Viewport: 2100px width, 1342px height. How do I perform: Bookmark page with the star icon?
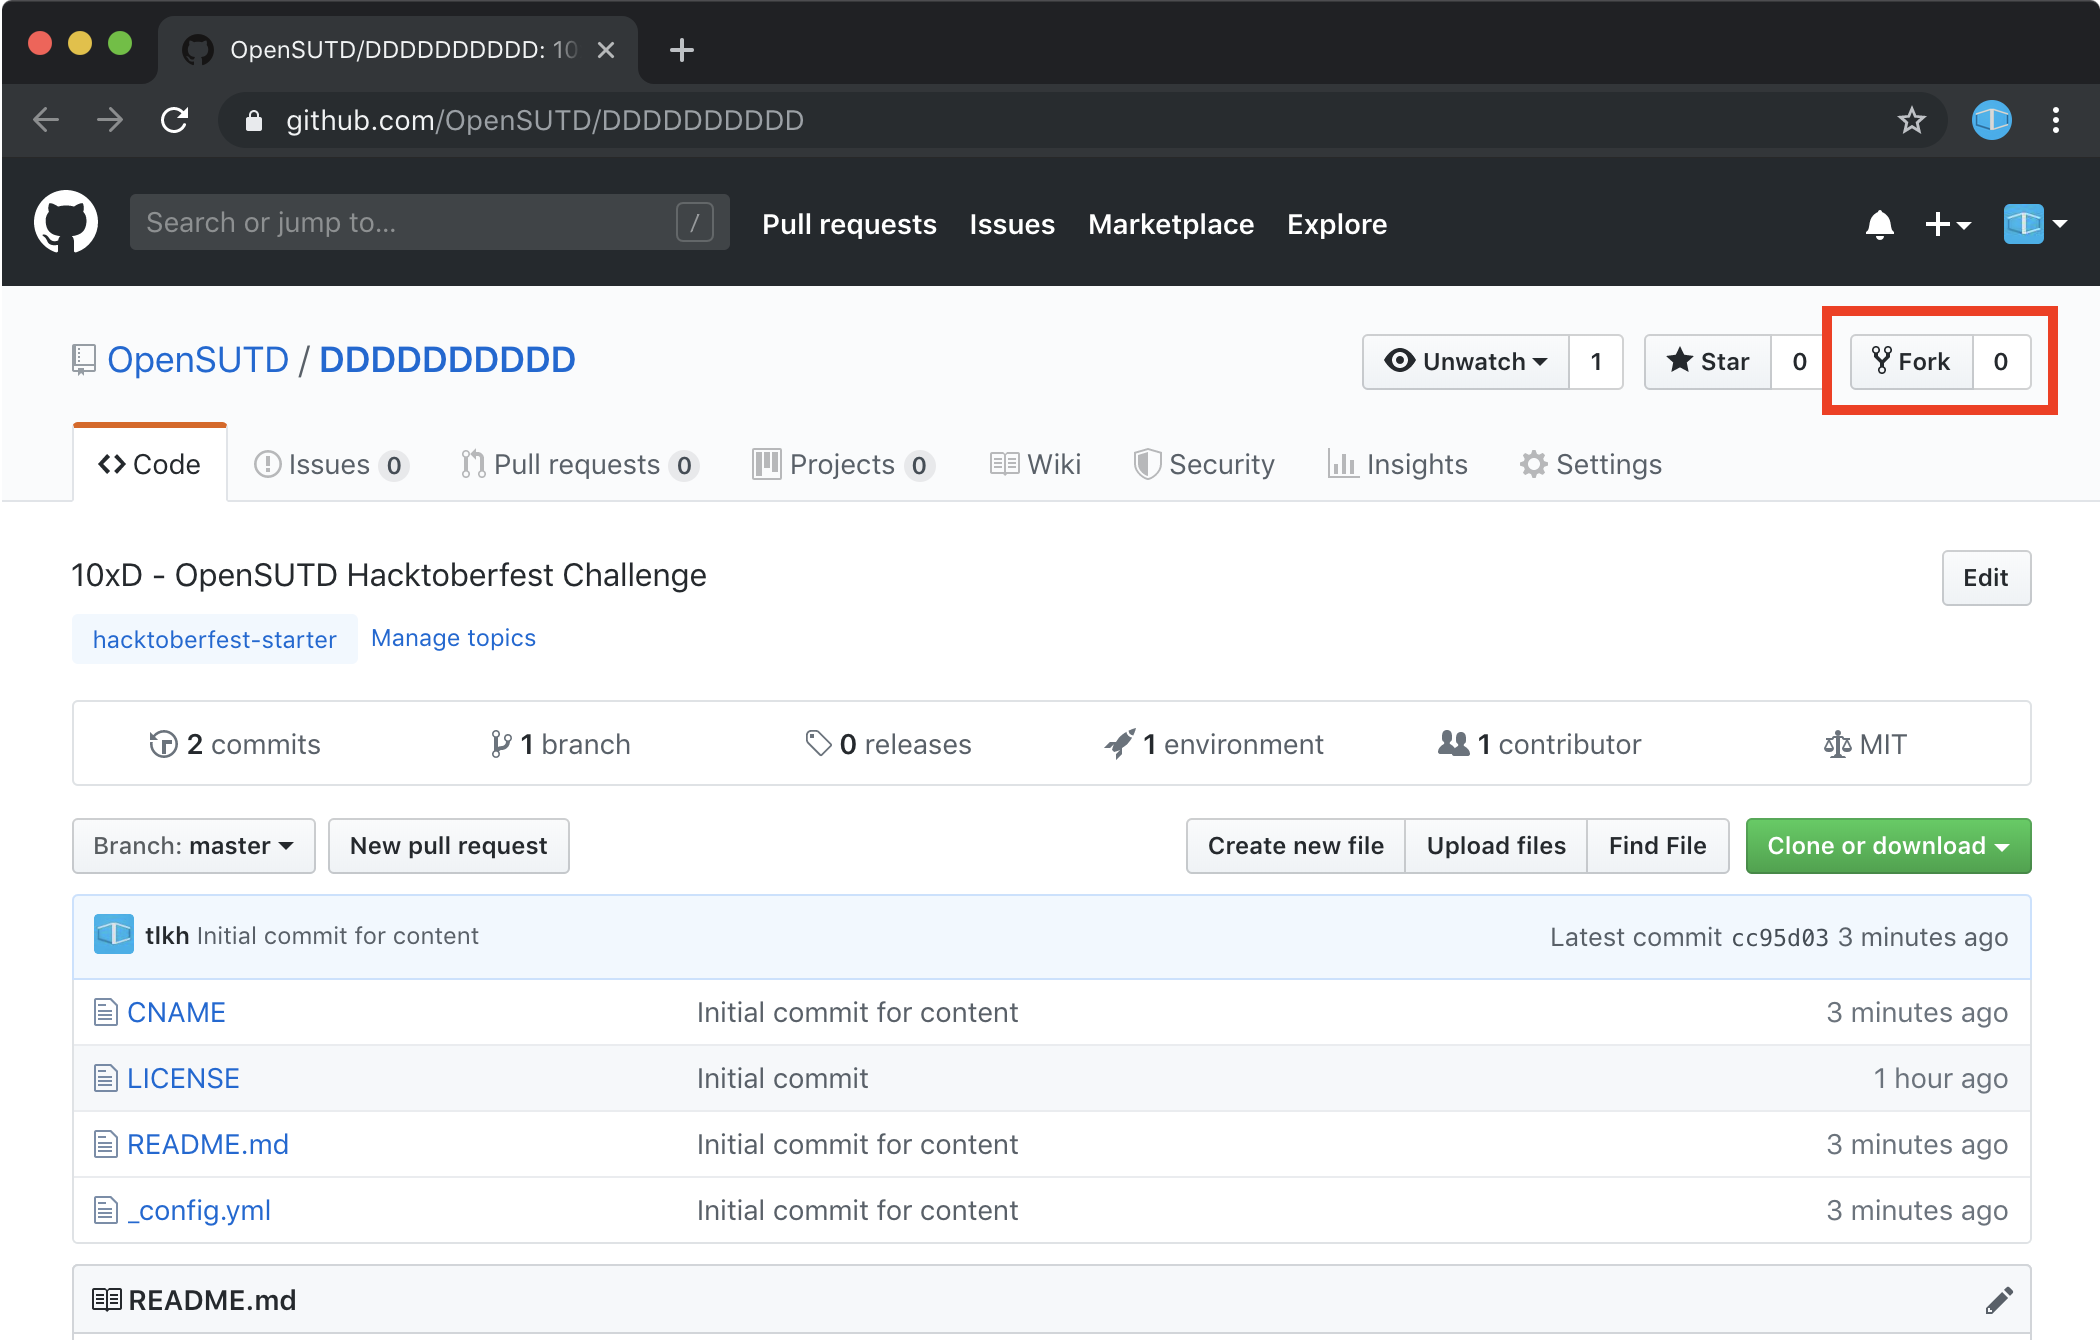coord(1911,121)
